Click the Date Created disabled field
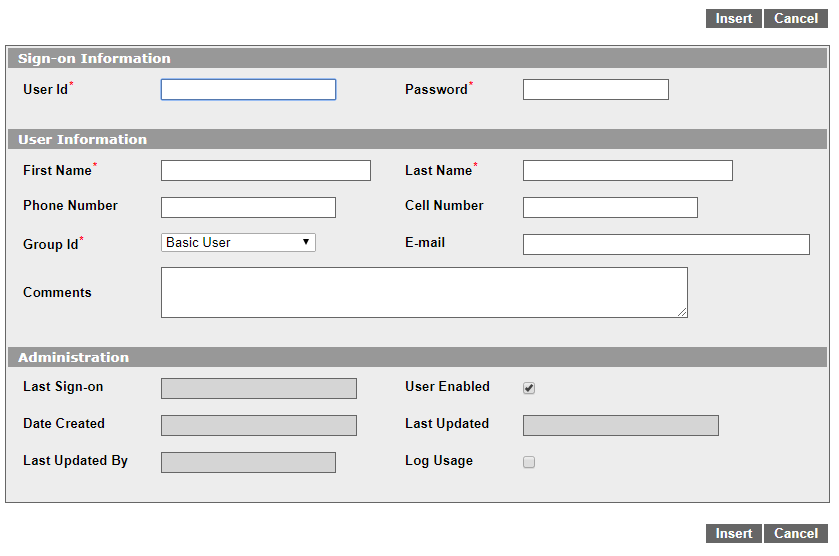839x556 pixels. pyautogui.click(x=258, y=425)
